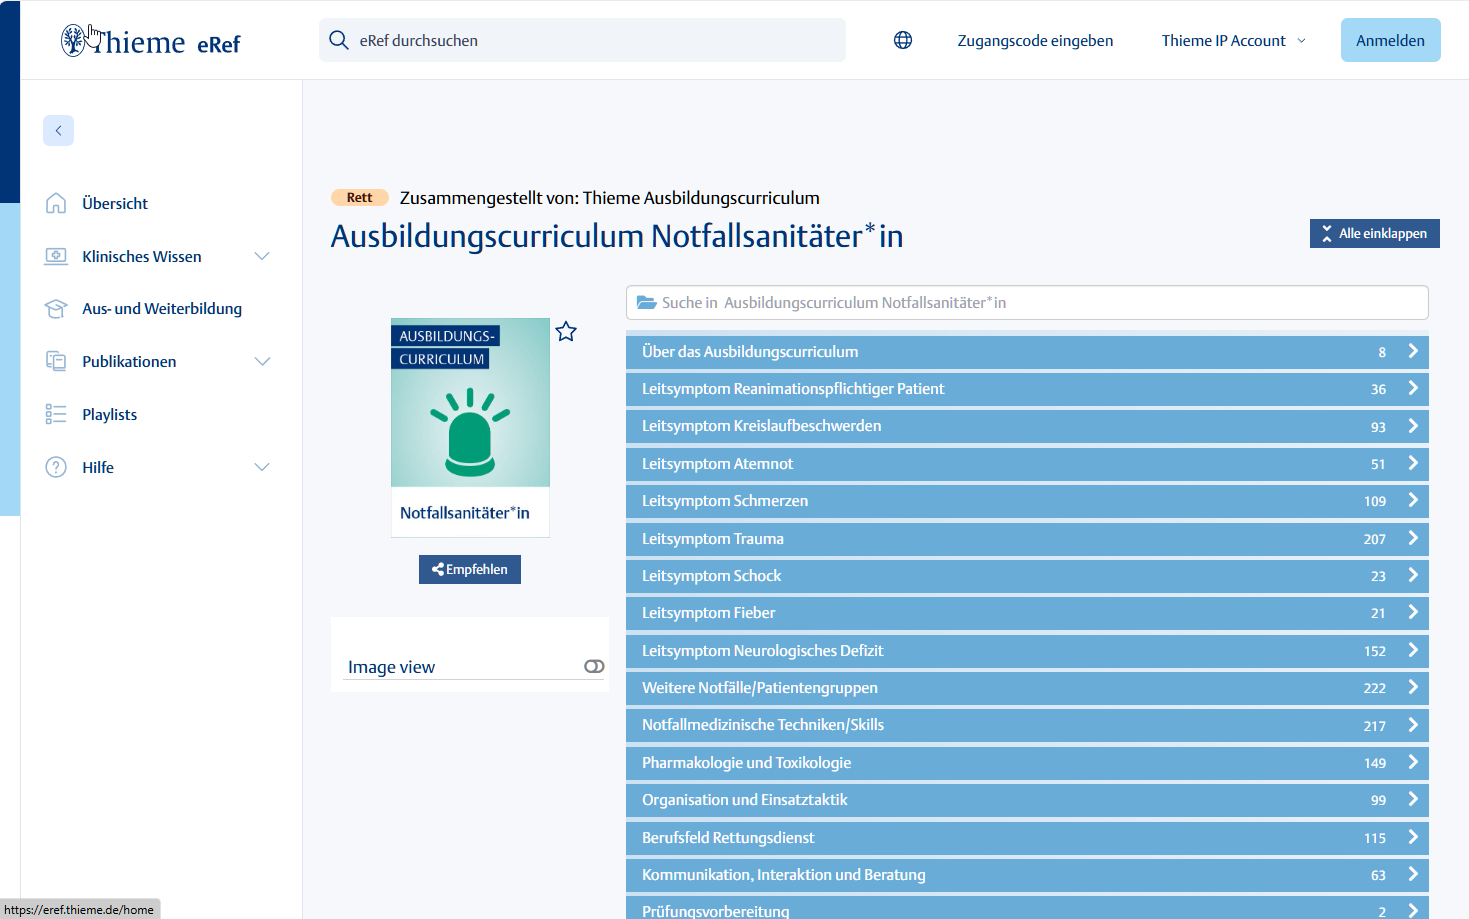Click the search magnifier icon

339,40
